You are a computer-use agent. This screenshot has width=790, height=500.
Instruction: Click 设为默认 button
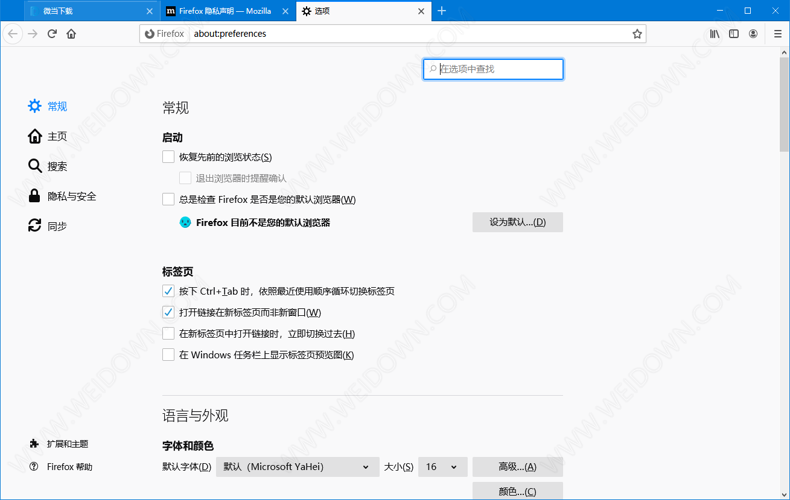(x=517, y=222)
